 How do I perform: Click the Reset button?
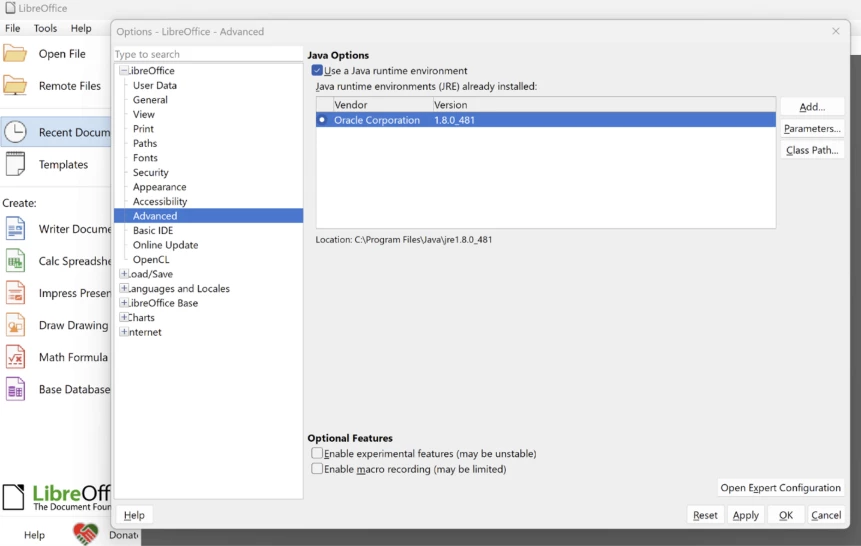coord(705,515)
